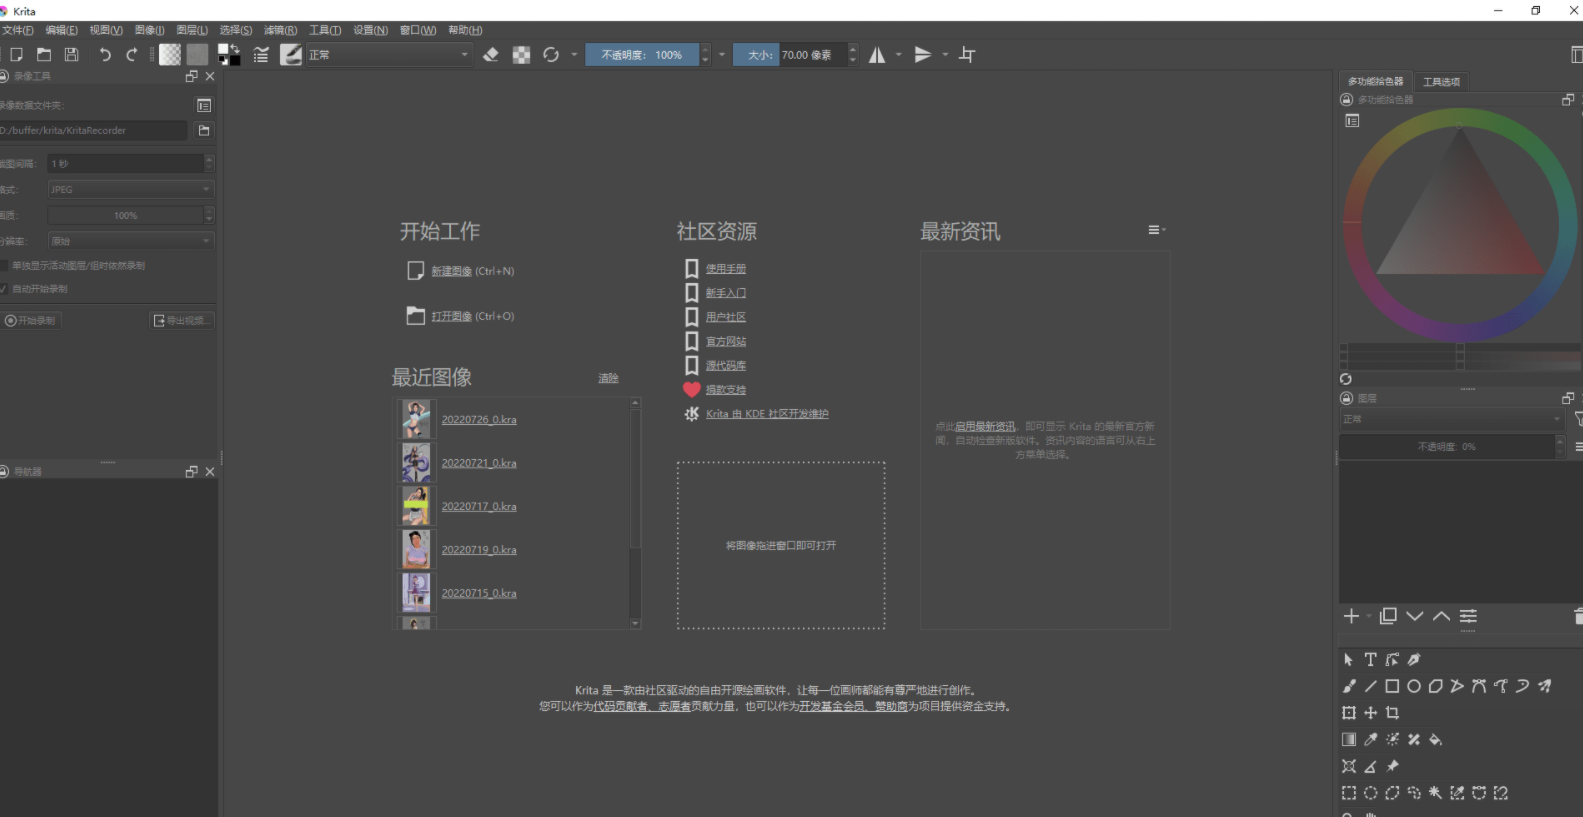Select the Contiguous Selection magic wand tool

point(1435,793)
